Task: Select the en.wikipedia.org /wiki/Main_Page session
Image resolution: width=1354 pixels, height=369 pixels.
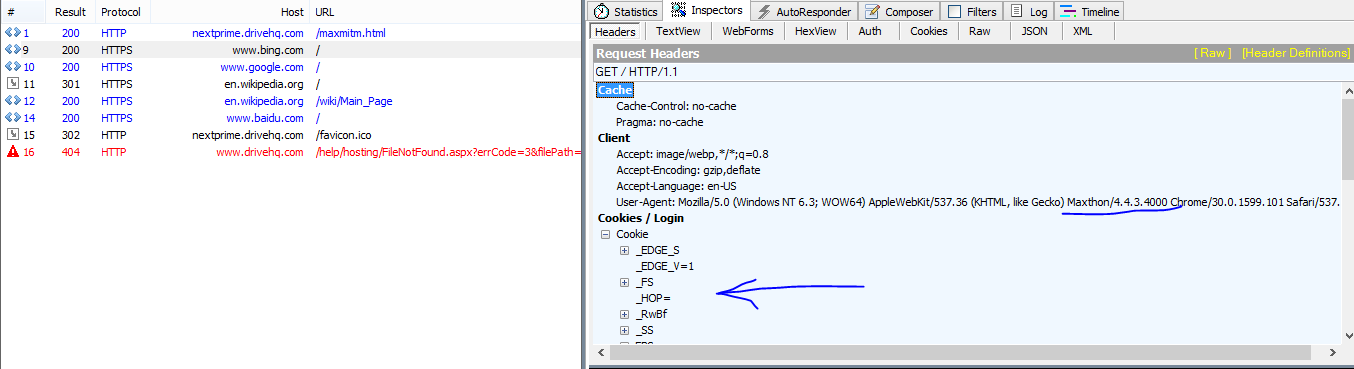Action: click(290, 101)
